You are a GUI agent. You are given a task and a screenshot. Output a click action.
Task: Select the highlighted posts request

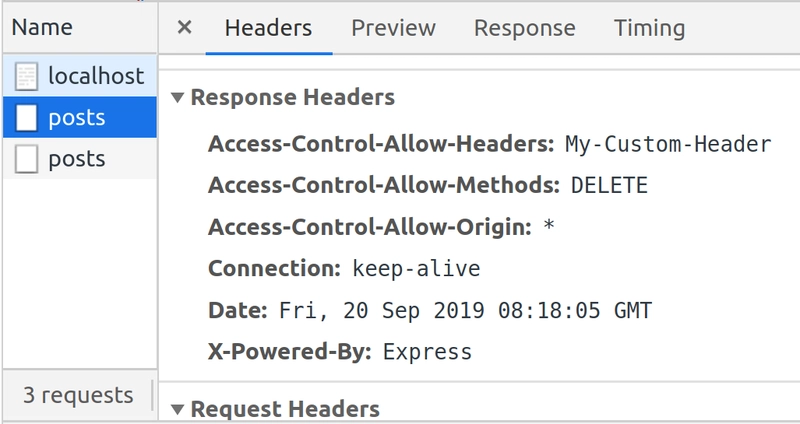[80, 117]
